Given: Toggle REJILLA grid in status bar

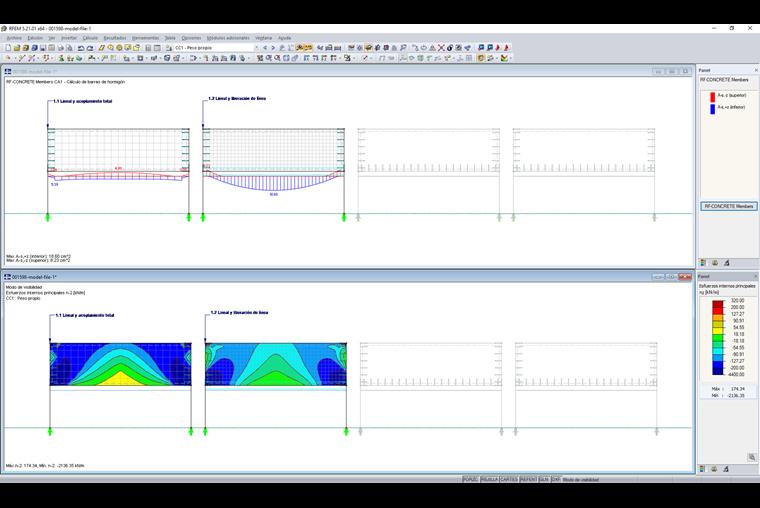Looking at the screenshot, I should coord(489,479).
